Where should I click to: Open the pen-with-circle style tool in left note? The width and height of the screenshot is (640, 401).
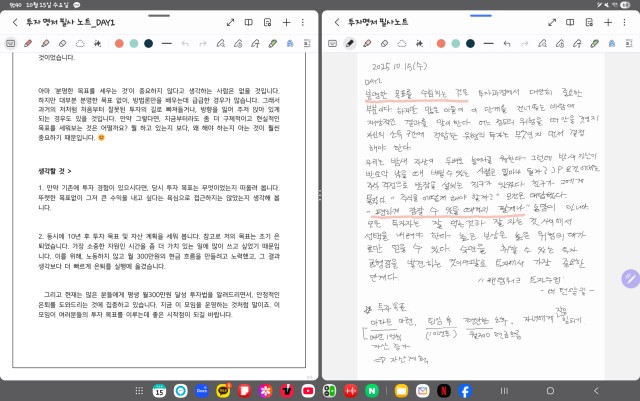pyautogui.click(x=238, y=43)
